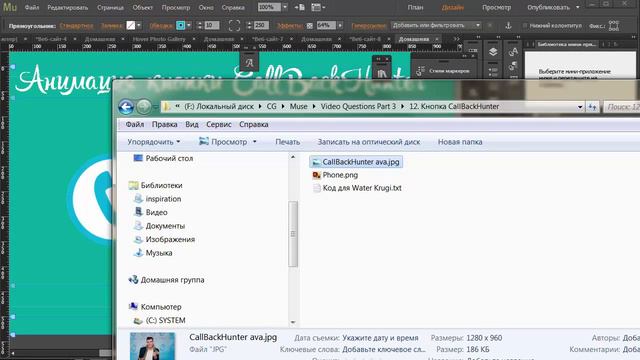Image resolution: width=640 pixels, height=360 pixels.
Task: Click the Изображения library item
Action: click(x=170, y=239)
